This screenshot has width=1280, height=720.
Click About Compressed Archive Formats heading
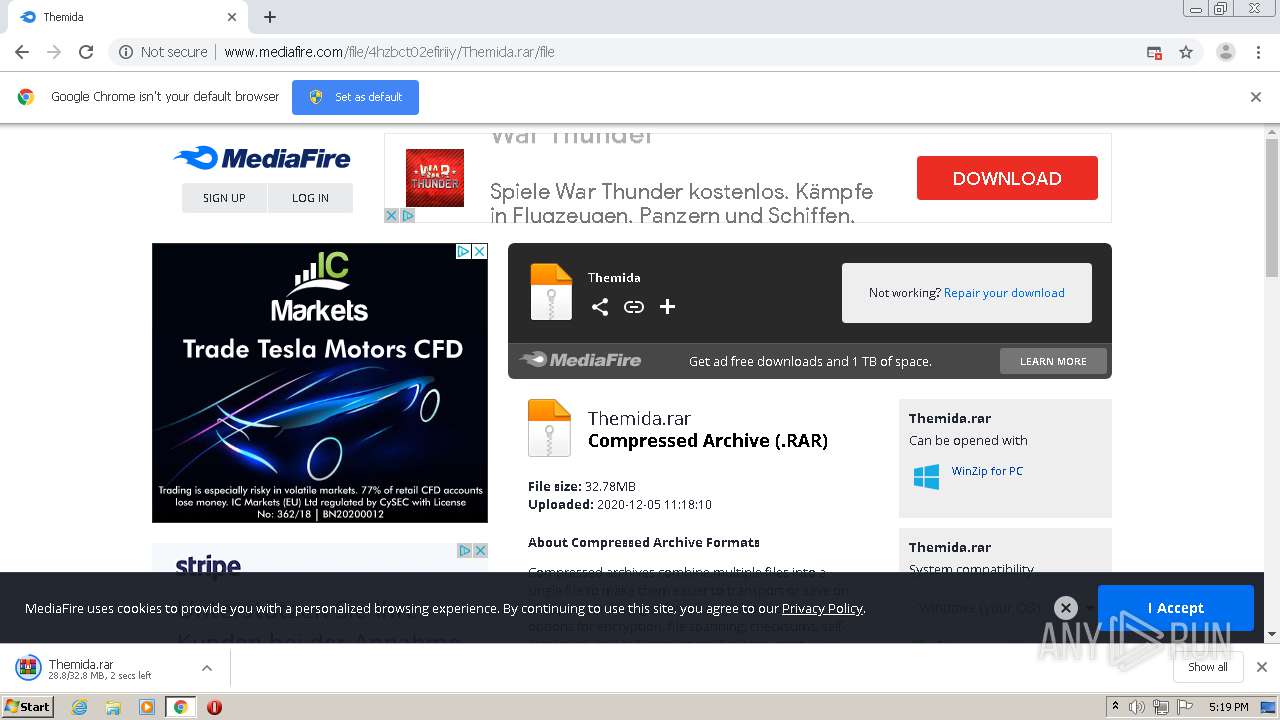pos(644,543)
